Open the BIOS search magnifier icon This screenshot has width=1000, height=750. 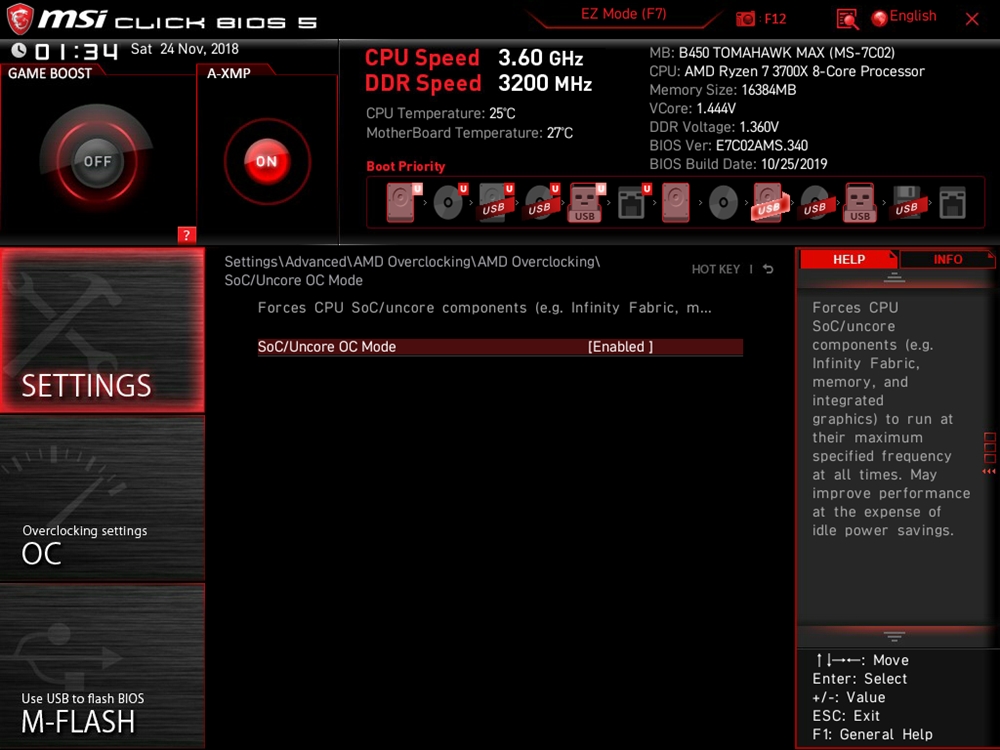coord(847,19)
